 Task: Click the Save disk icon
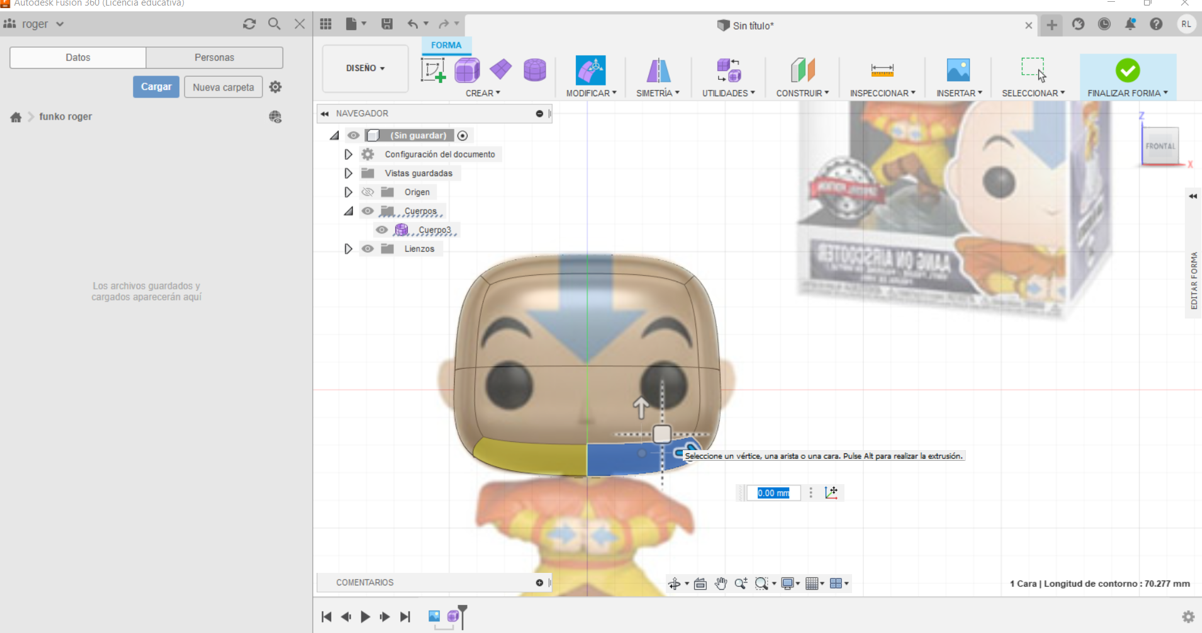387,24
